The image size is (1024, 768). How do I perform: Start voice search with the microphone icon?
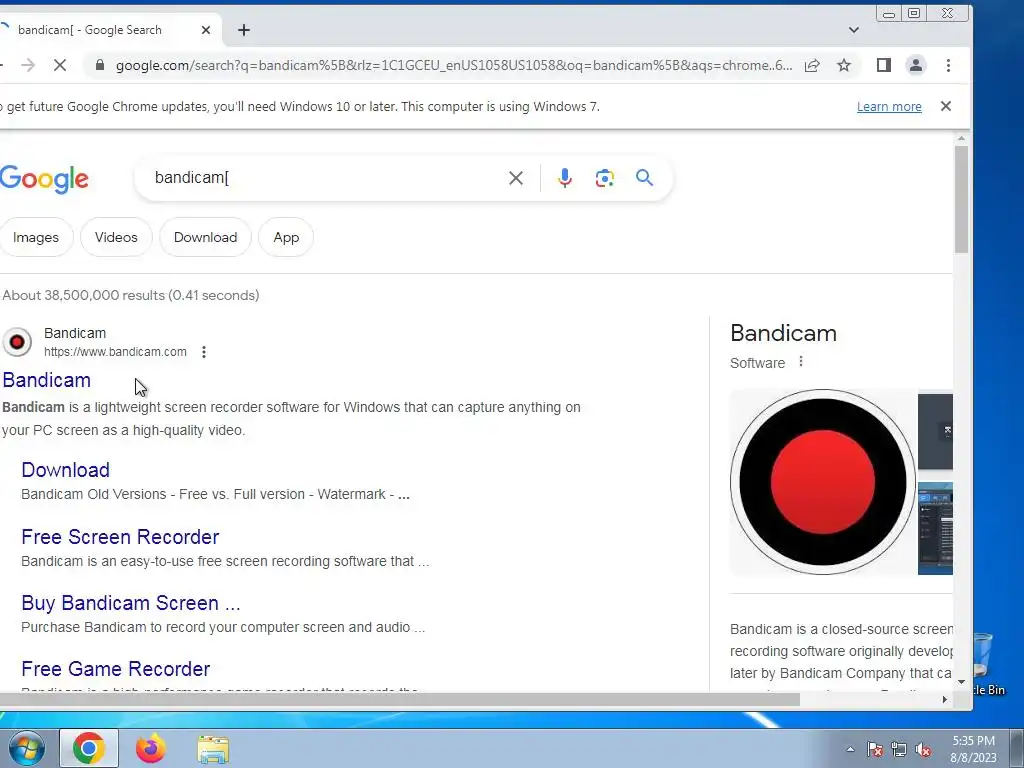(x=565, y=178)
